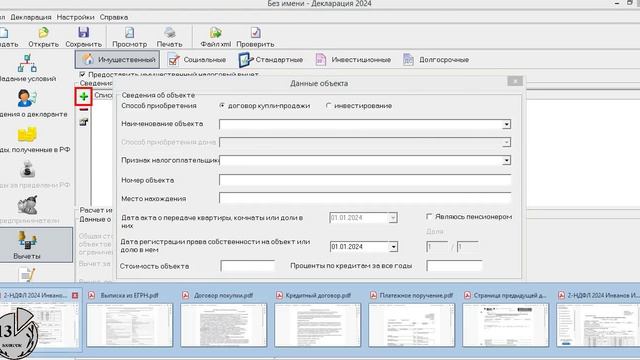
Task: Select инвестирование radio button
Action: coord(329,106)
